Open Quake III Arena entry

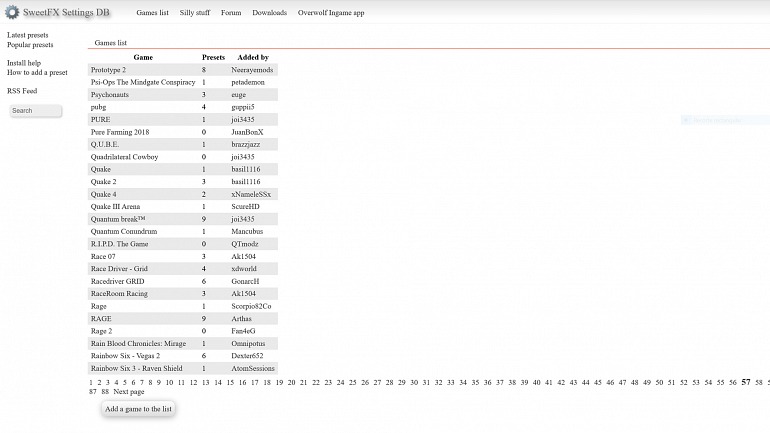tap(115, 207)
